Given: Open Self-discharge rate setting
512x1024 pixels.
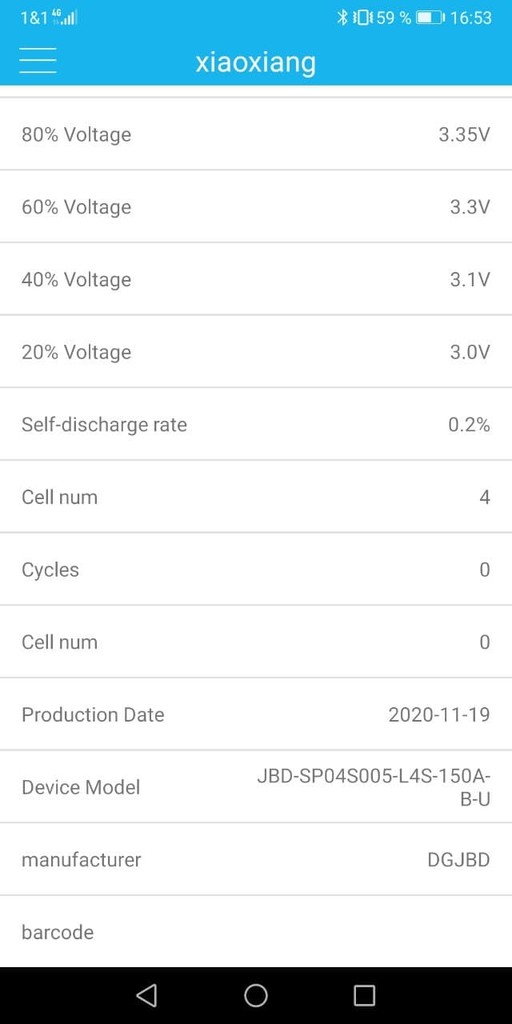Looking at the screenshot, I should [256, 424].
